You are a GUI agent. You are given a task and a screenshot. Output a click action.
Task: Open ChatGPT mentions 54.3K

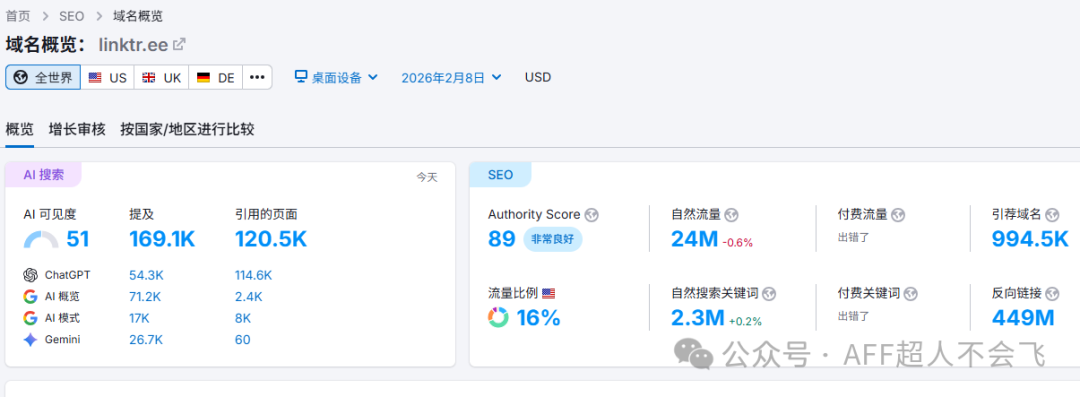coord(146,275)
